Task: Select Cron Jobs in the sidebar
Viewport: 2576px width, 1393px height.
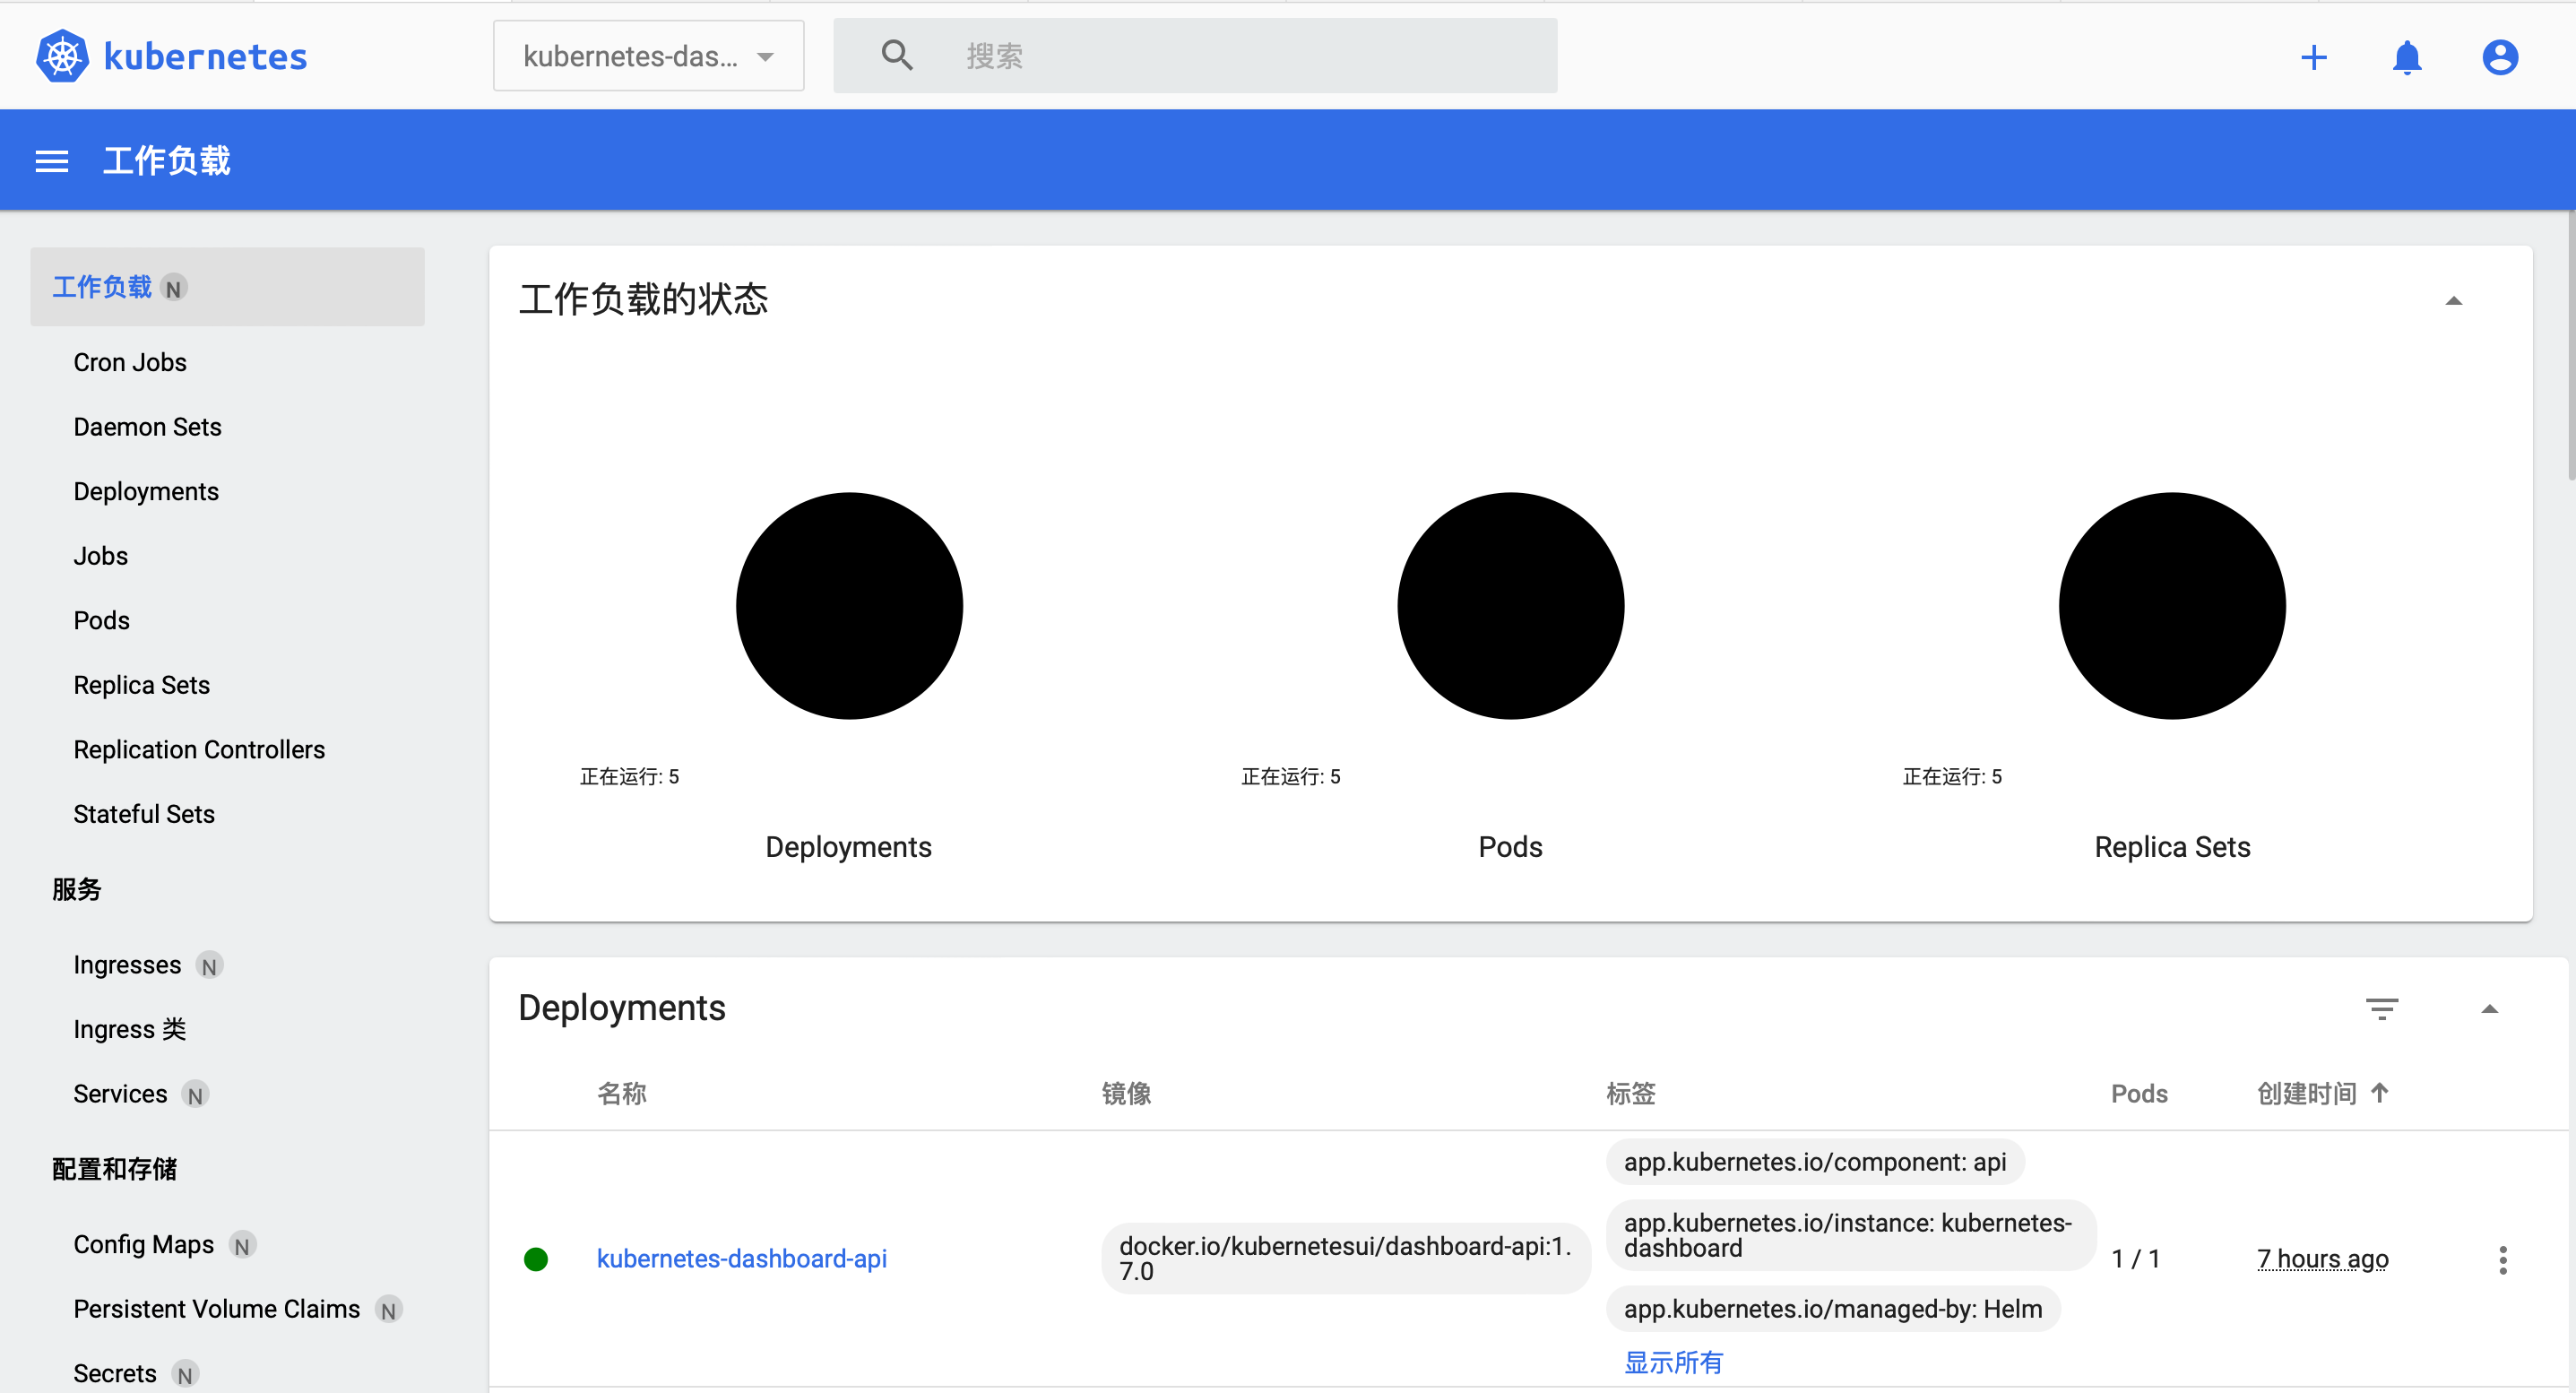Action: tap(130, 362)
